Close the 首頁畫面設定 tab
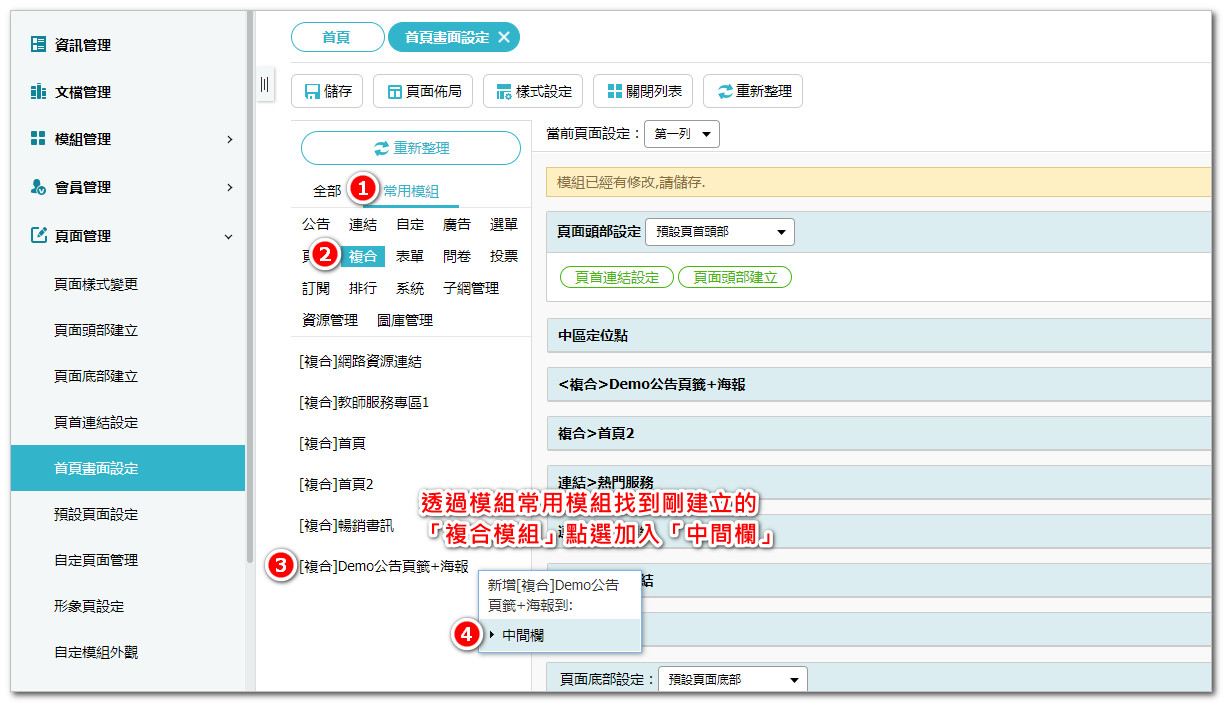 click(504, 37)
